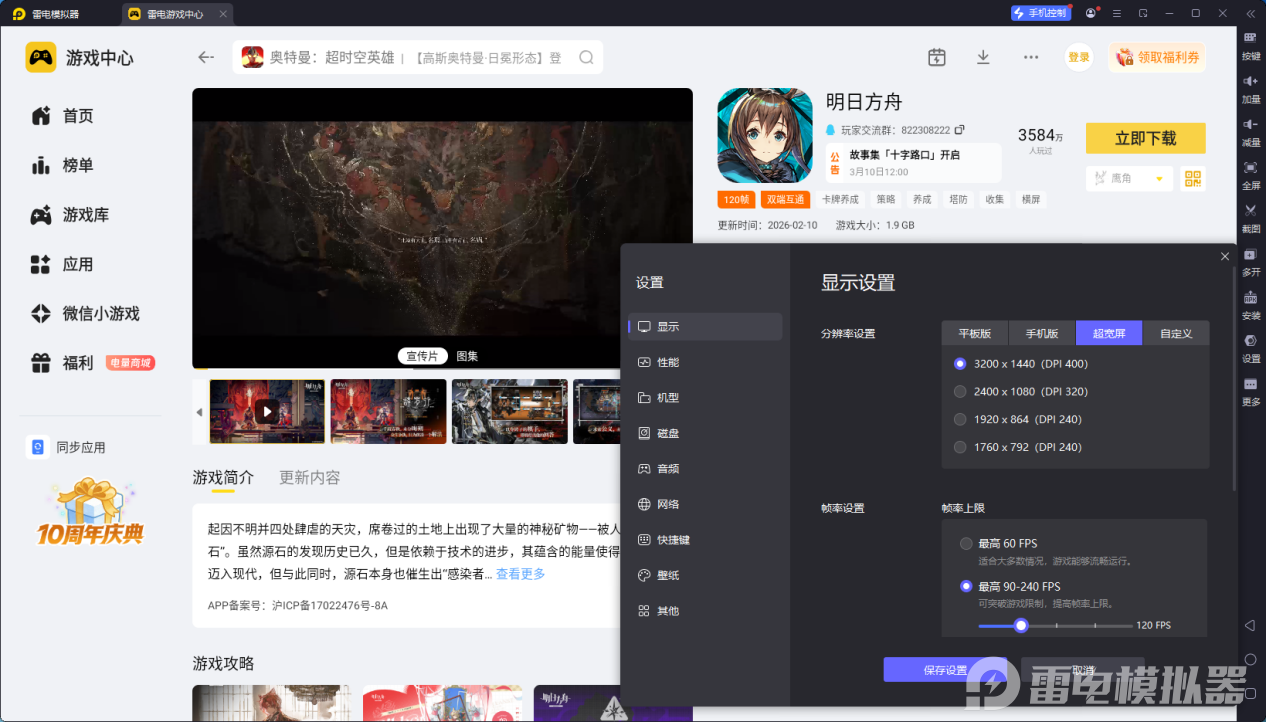Open the downloads manager arrow icon
This screenshot has width=1266, height=722.
click(x=983, y=57)
